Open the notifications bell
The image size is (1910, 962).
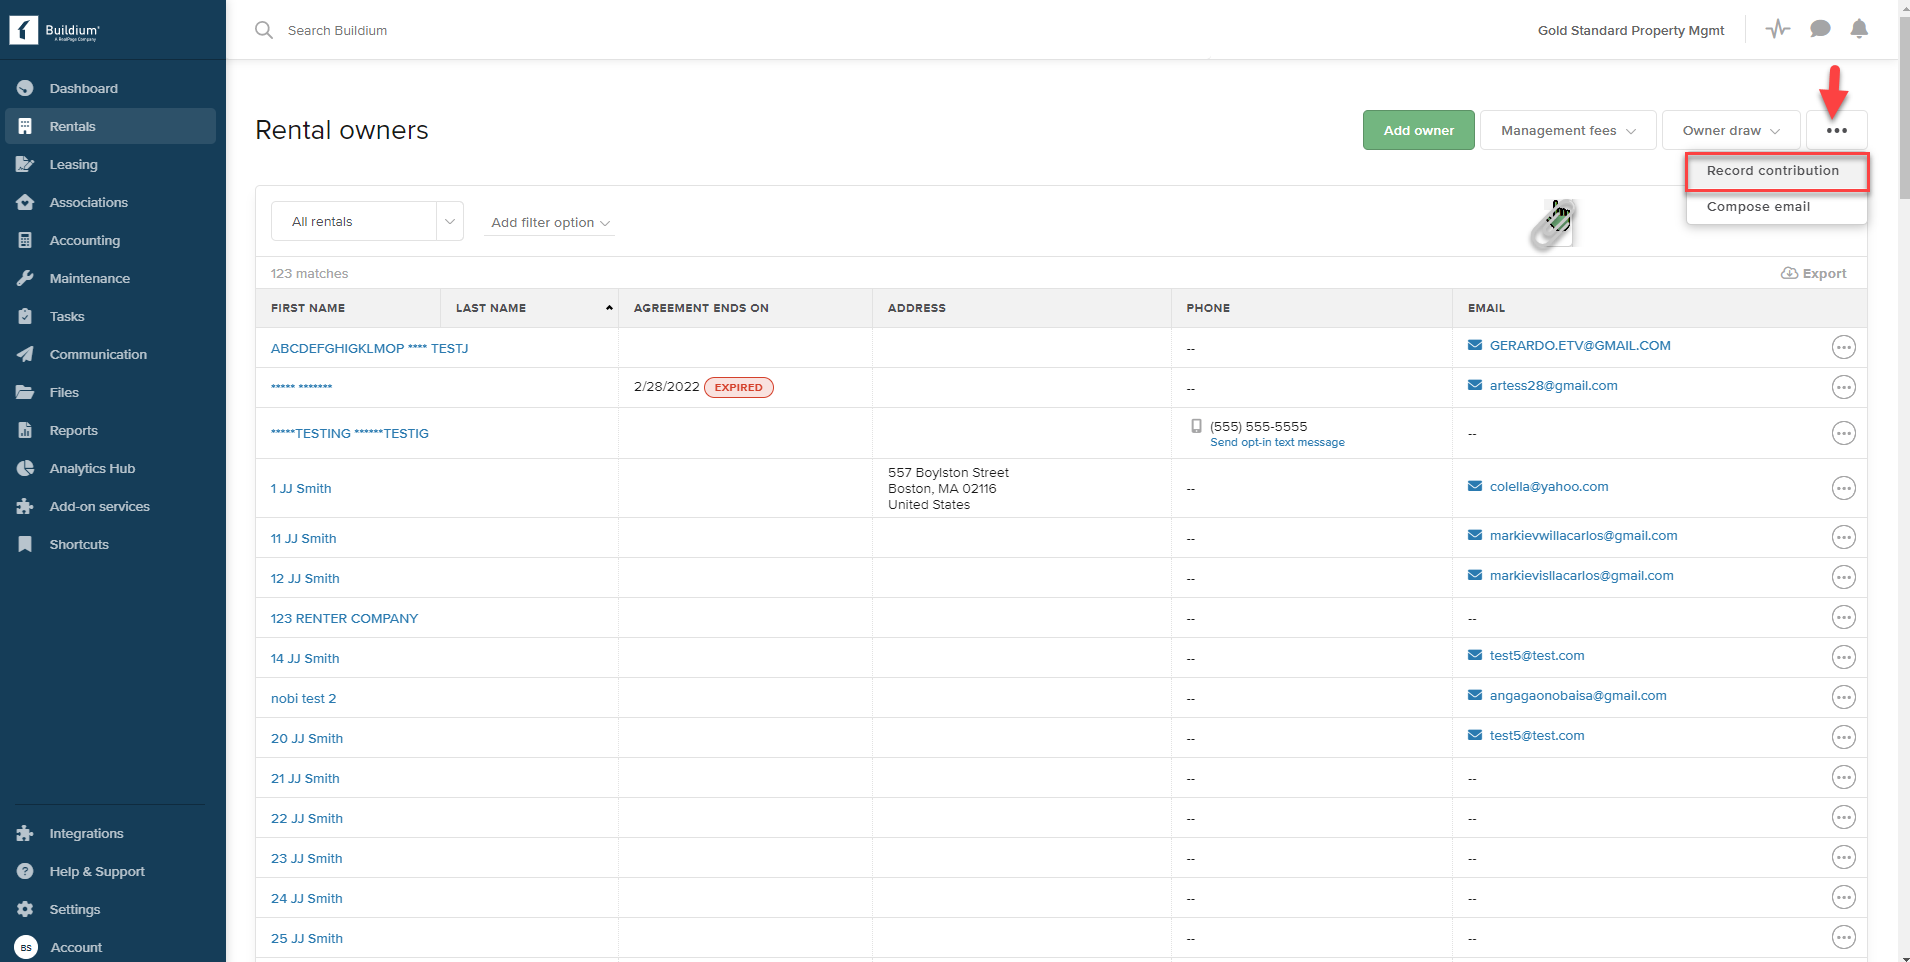tap(1859, 29)
